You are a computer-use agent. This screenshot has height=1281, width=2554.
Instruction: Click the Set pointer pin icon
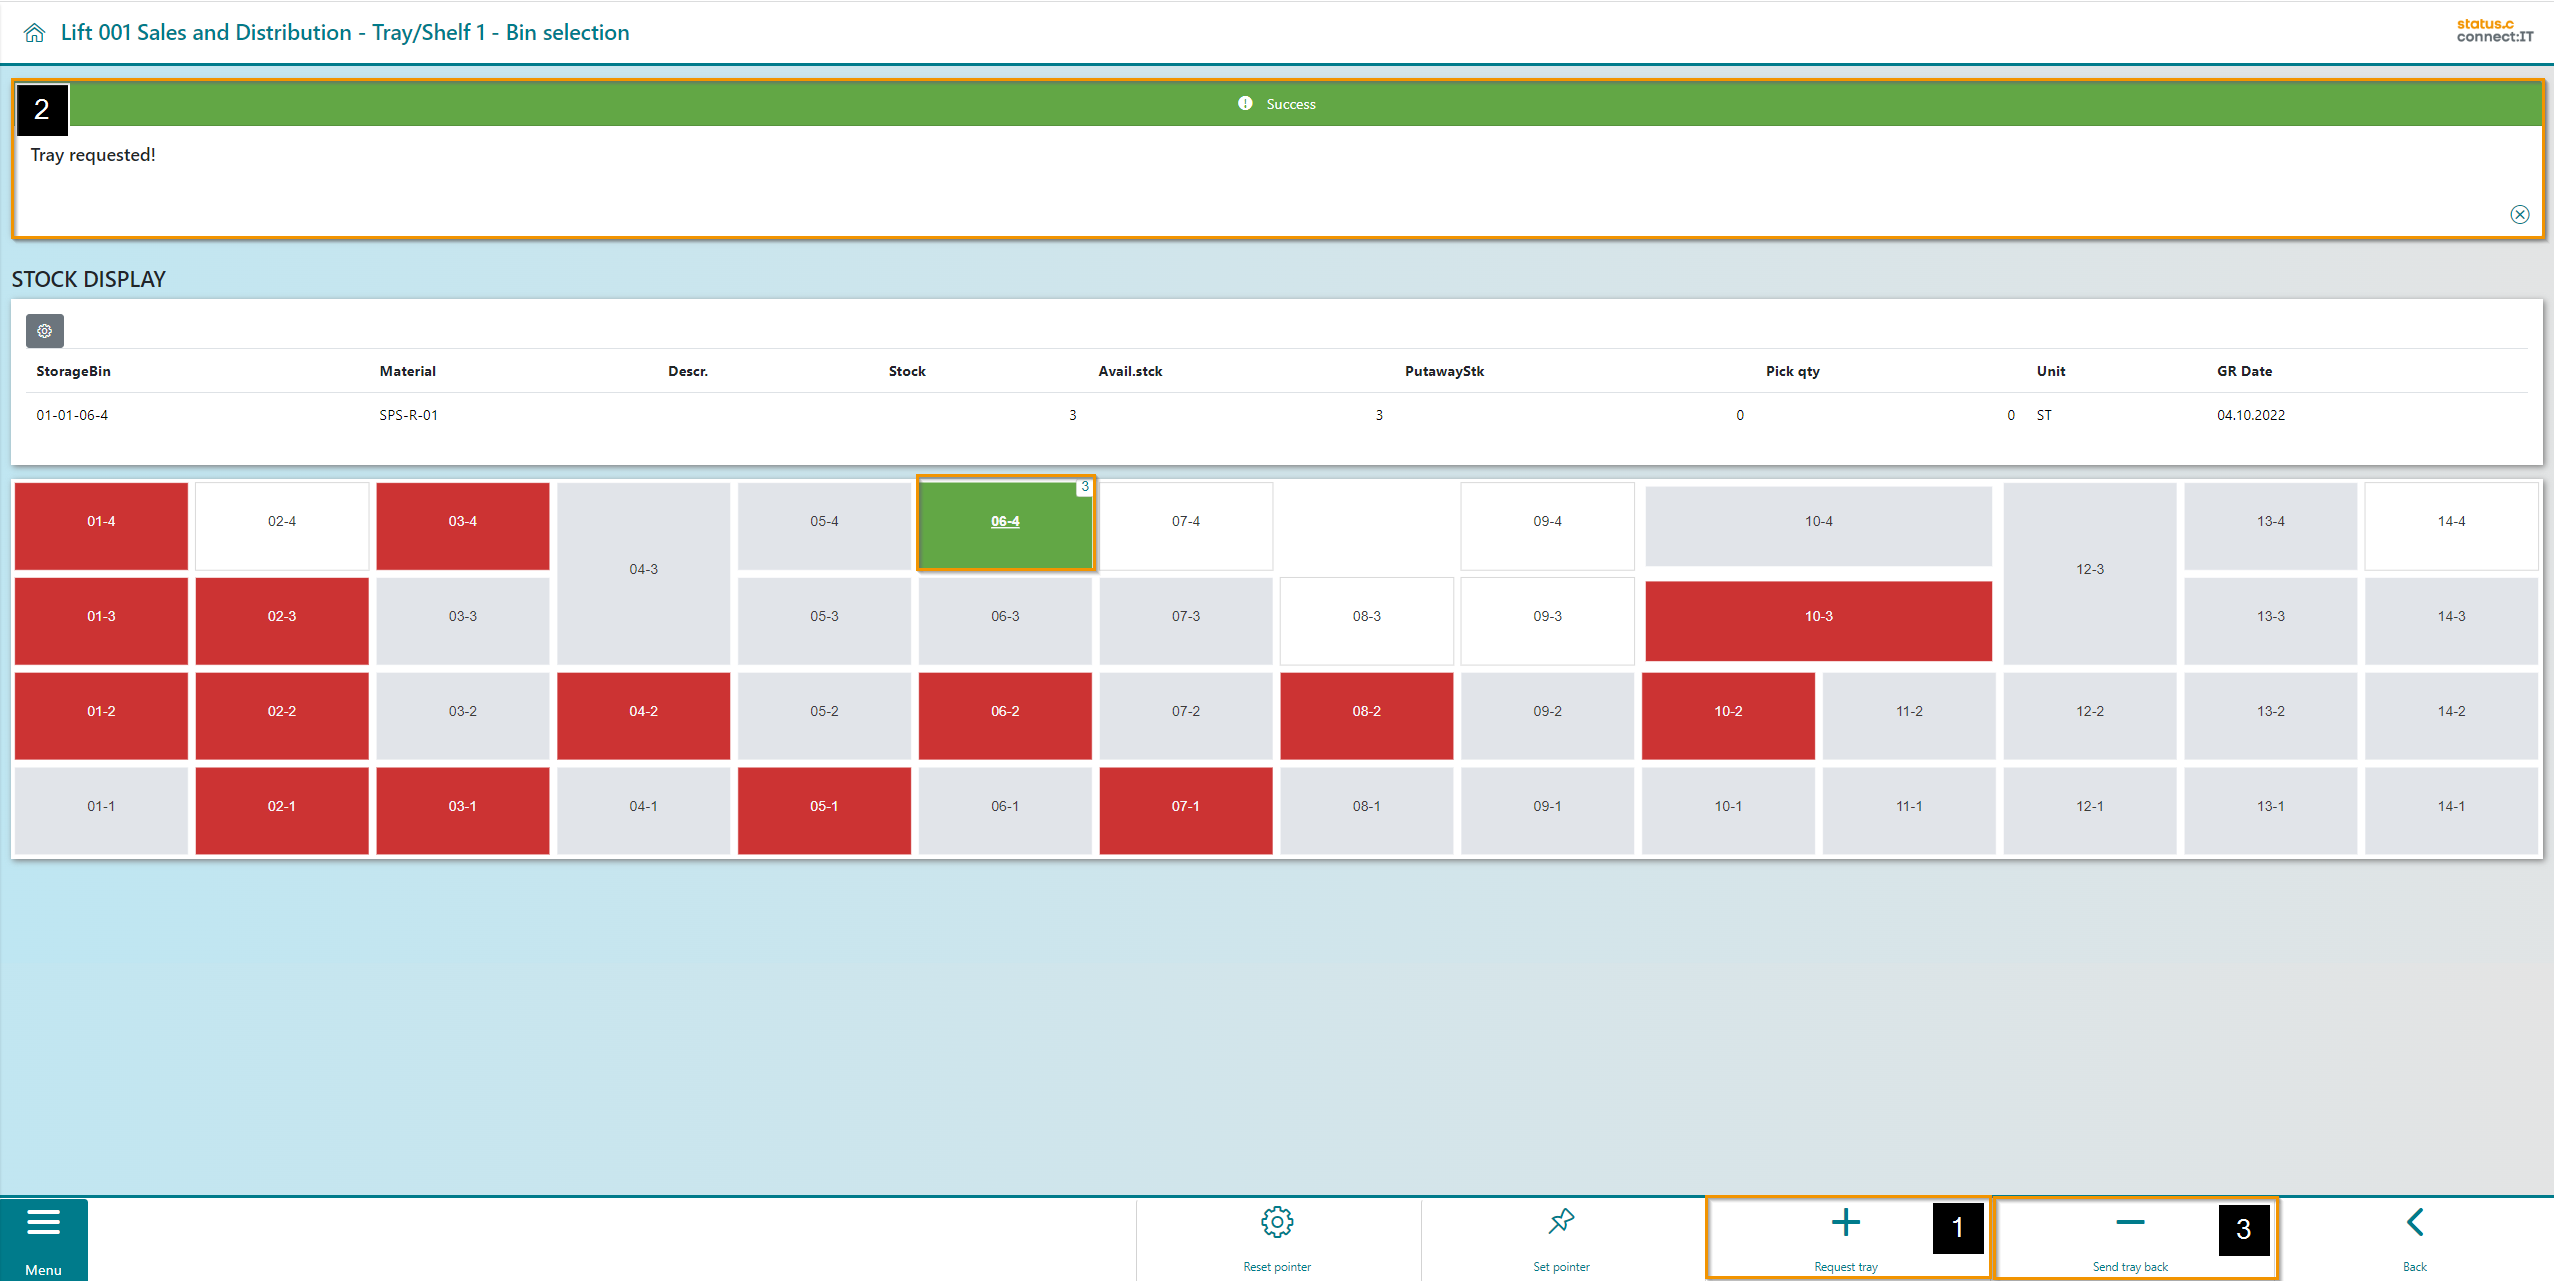pyautogui.click(x=1561, y=1221)
